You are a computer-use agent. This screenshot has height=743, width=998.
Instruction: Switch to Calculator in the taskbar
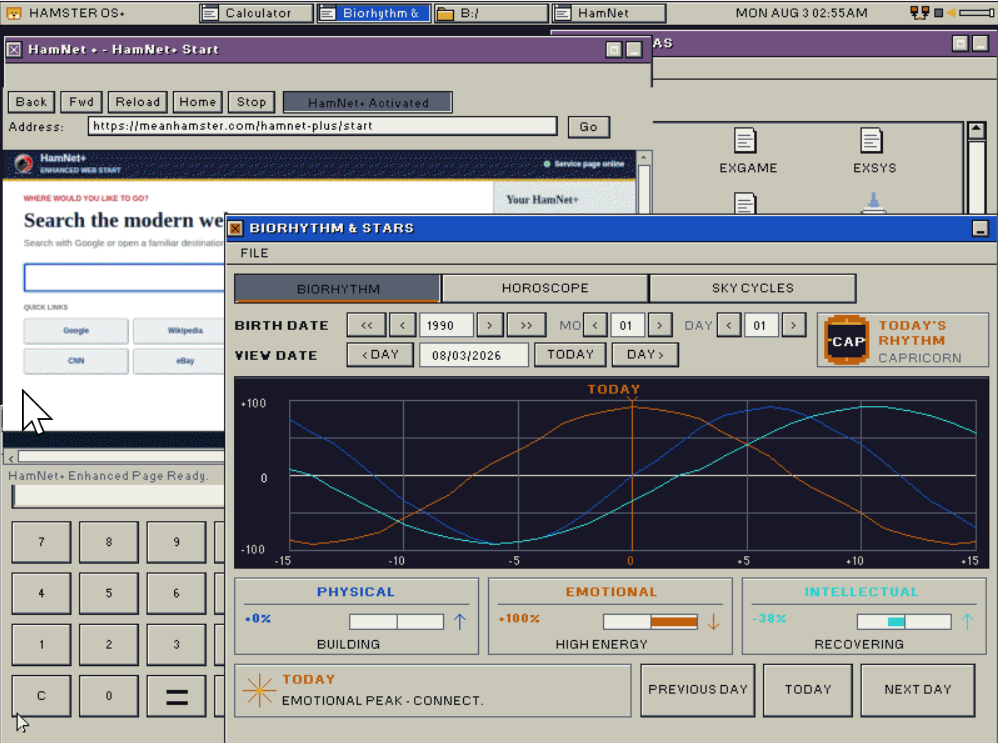257,13
